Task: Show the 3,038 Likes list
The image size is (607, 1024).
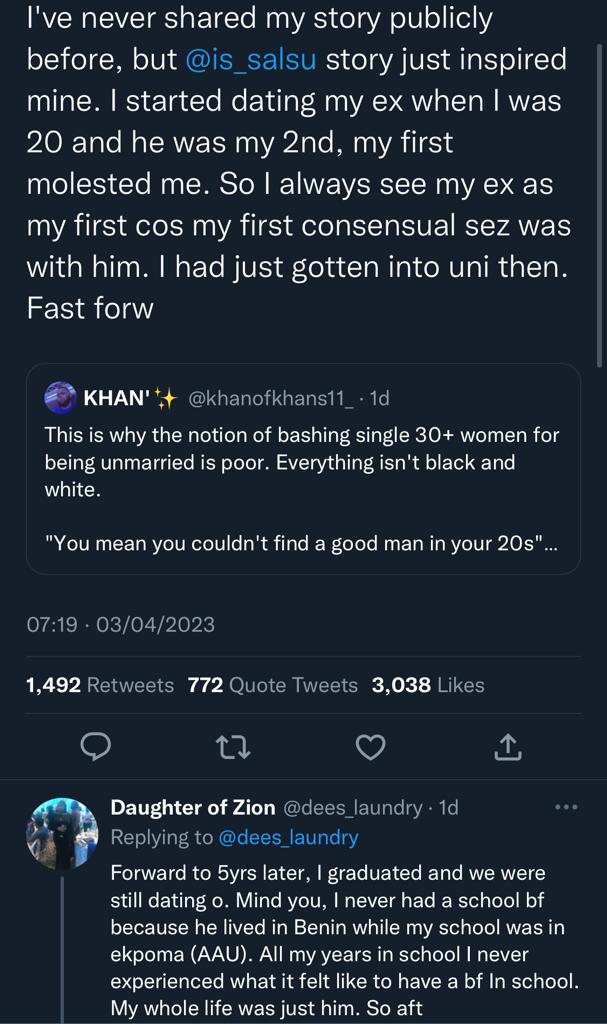Action: [x=427, y=685]
